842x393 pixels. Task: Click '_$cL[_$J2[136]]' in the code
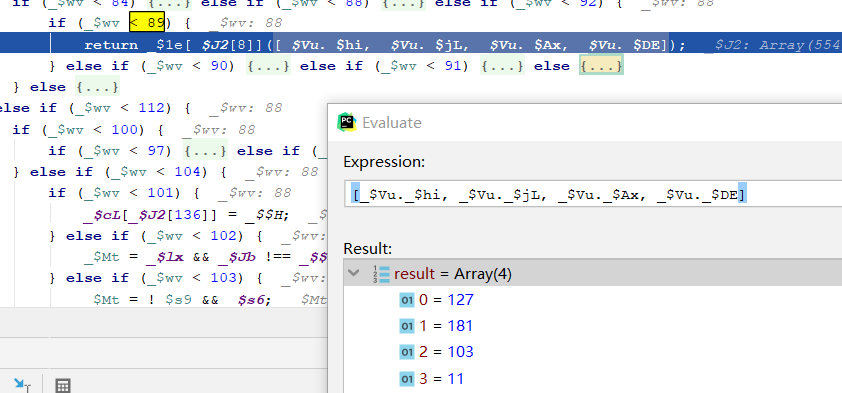150,215
